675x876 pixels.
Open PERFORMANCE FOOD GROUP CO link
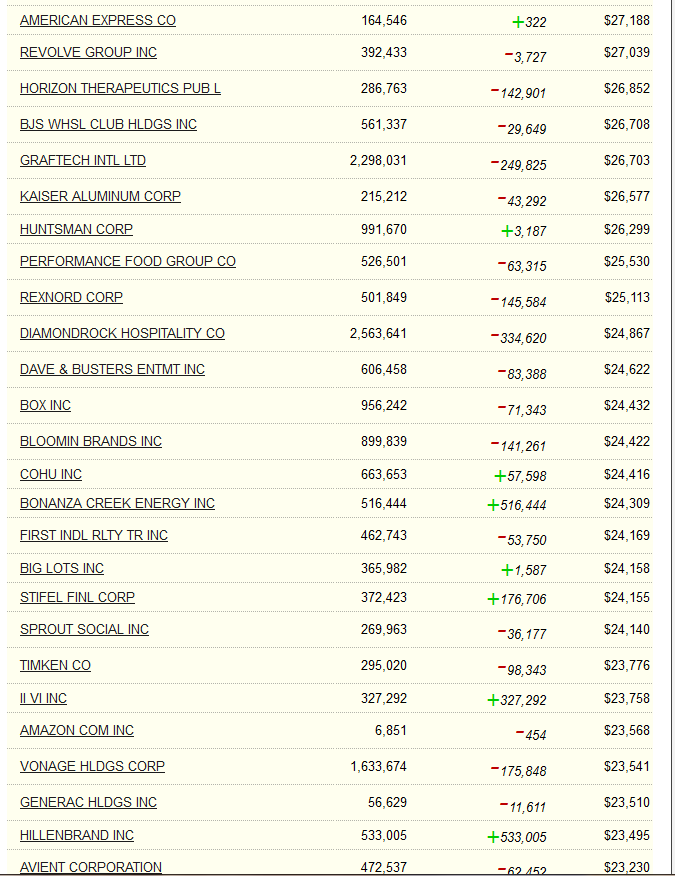click(128, 261)
